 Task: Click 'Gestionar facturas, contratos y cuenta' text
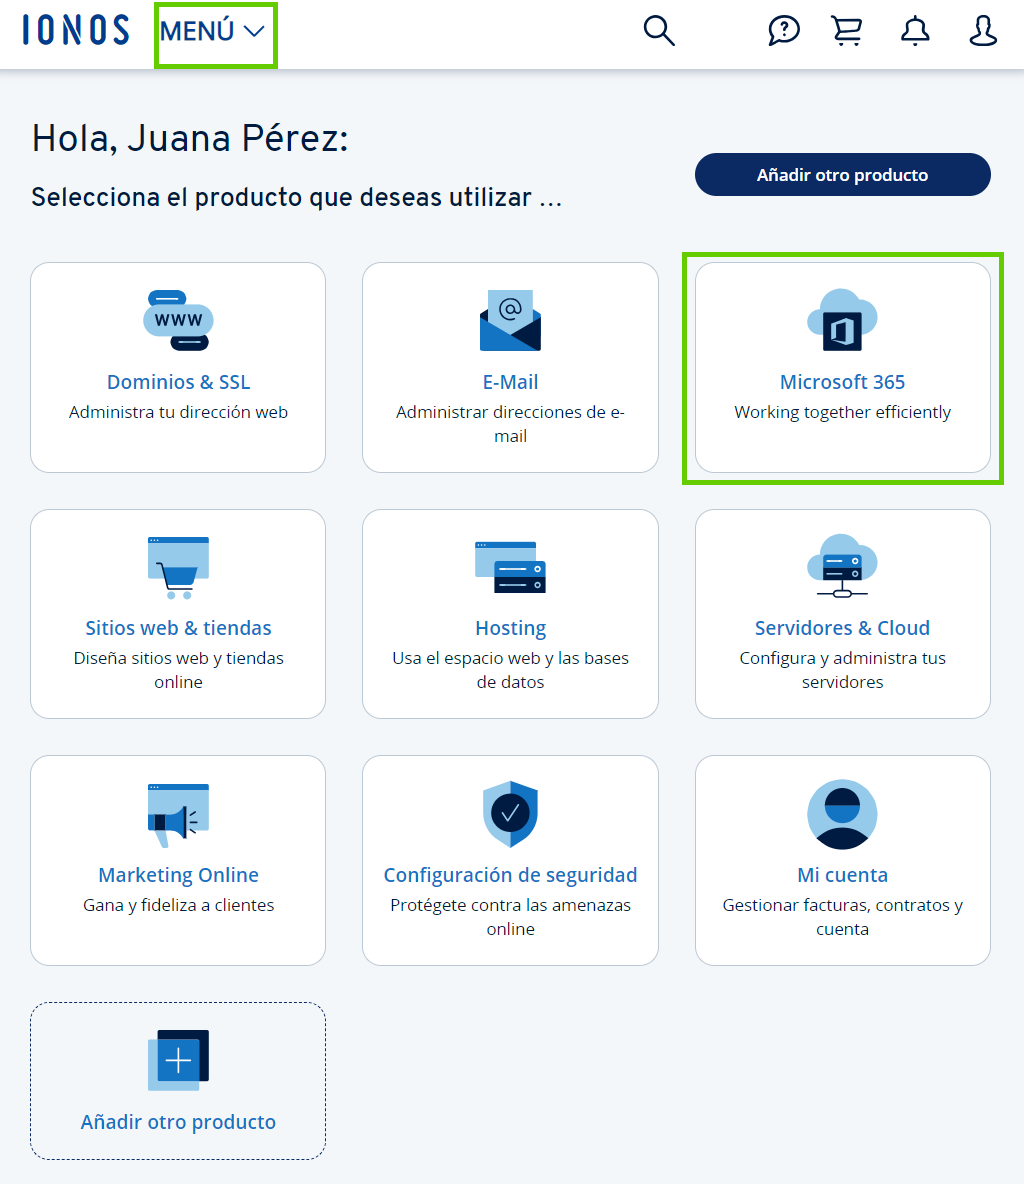point(842,917)
